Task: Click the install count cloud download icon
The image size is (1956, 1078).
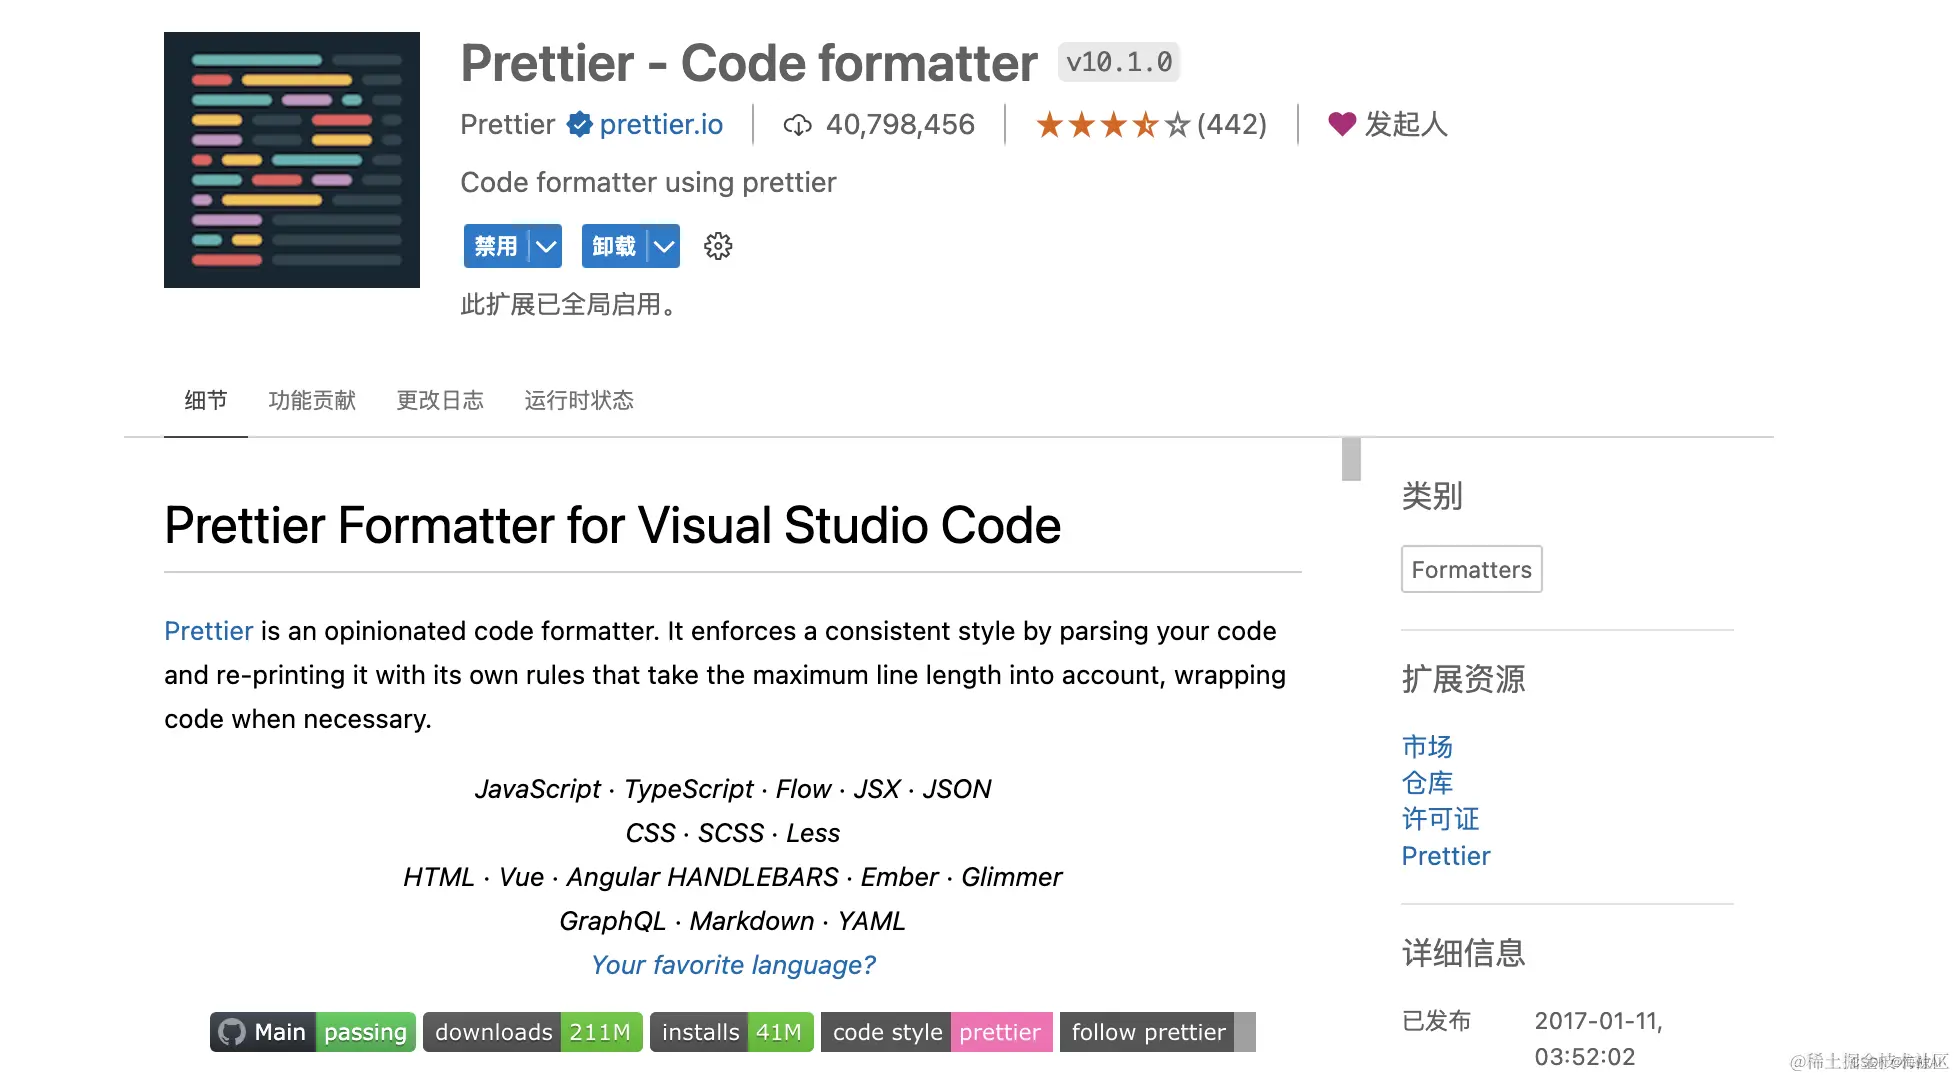Action: (x=797, y=125)
